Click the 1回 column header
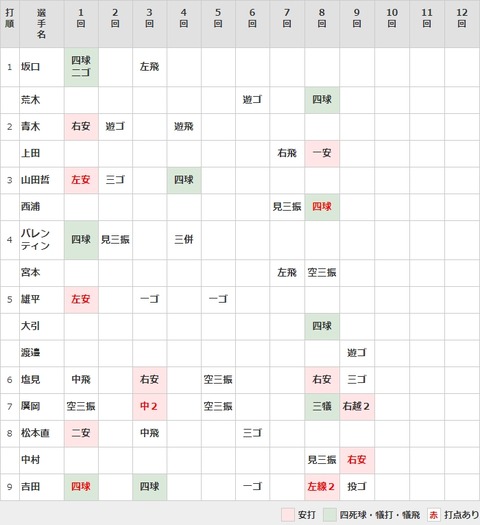 click(x=81, y=18)
